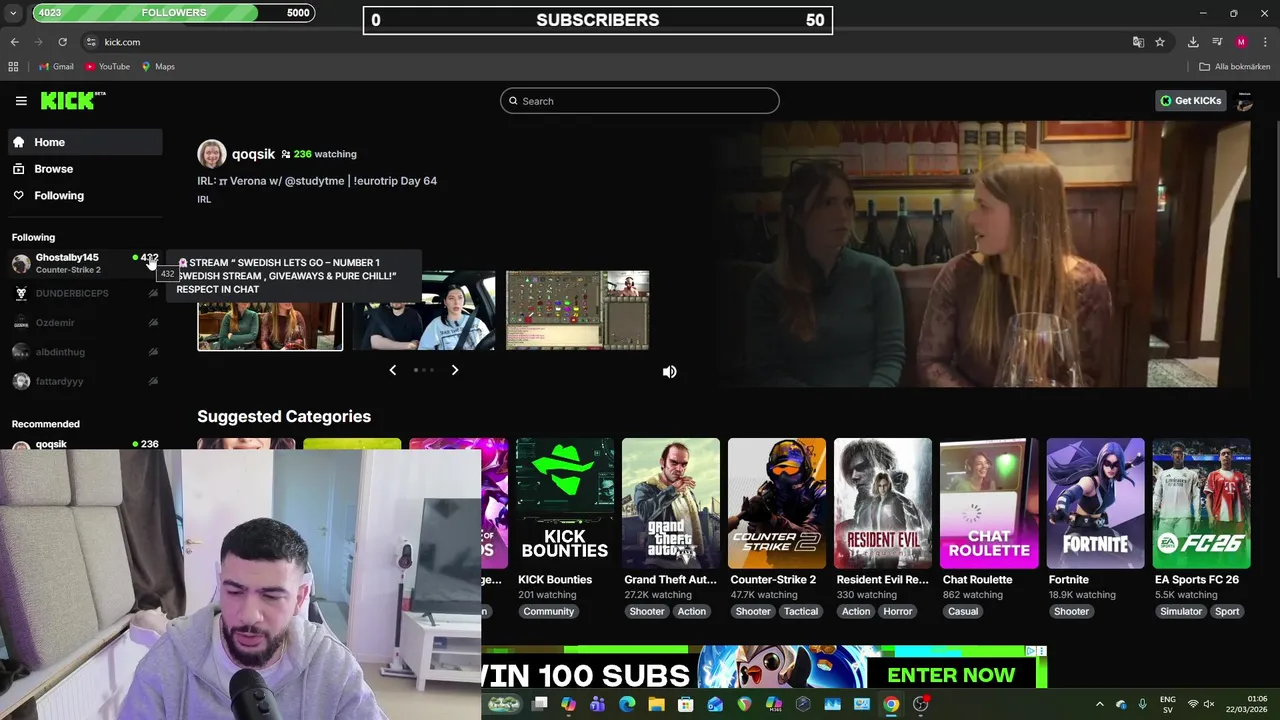Click the Simulator tag under EA Sports FC
This screenshot has width=1280, height=720.
pos(1181,611)
